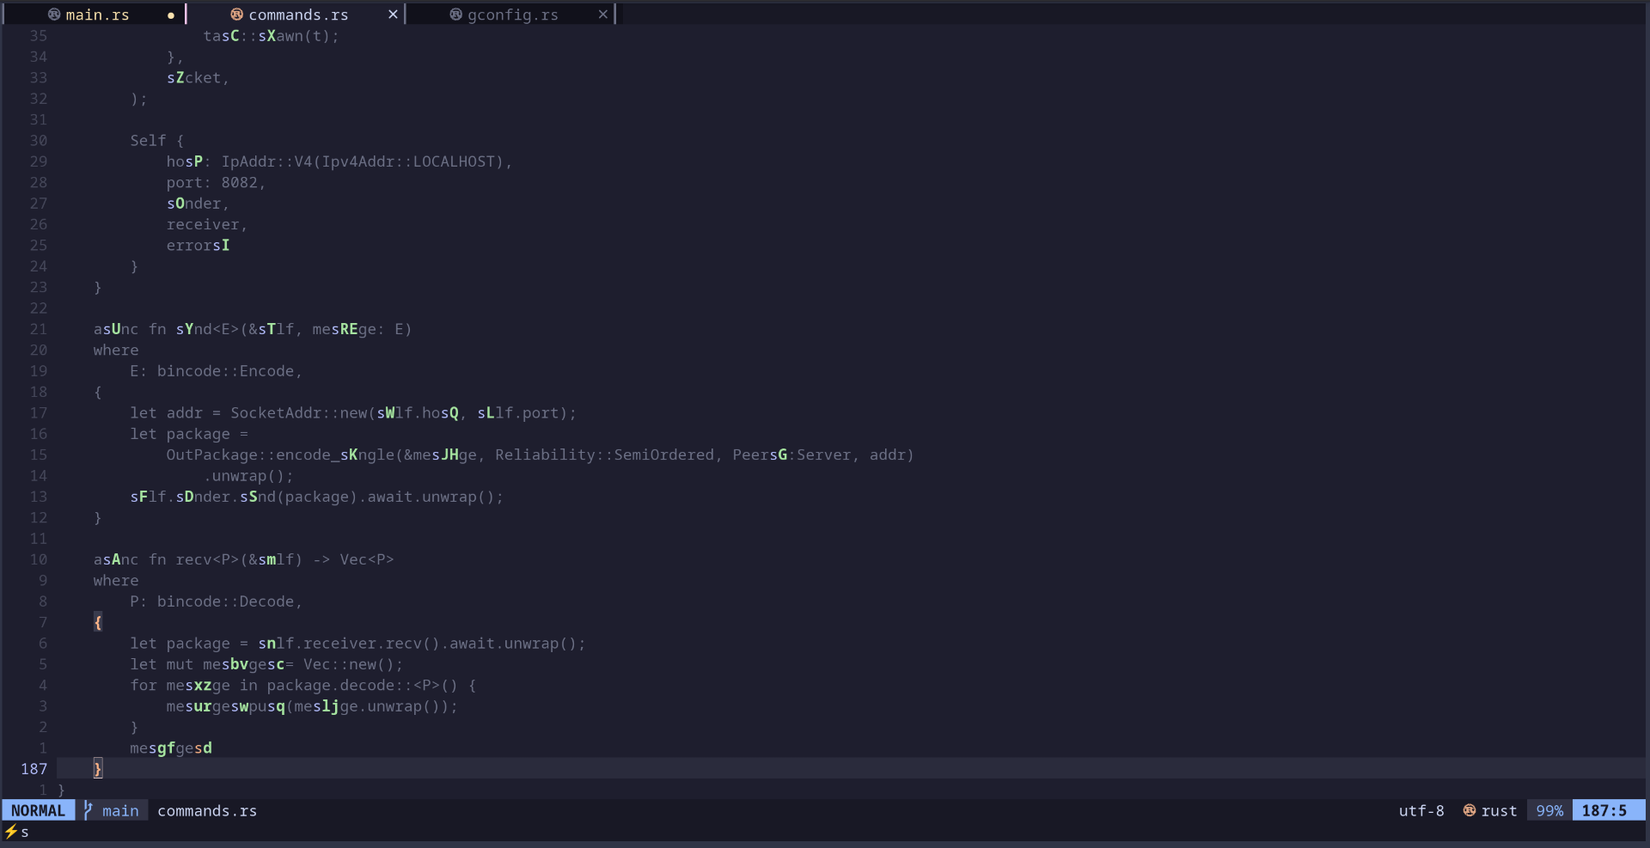Click the lightning bolt icon in command line
Image resolution: width=1650 pixels, height=848 pixels.
(x=11, y=832)
